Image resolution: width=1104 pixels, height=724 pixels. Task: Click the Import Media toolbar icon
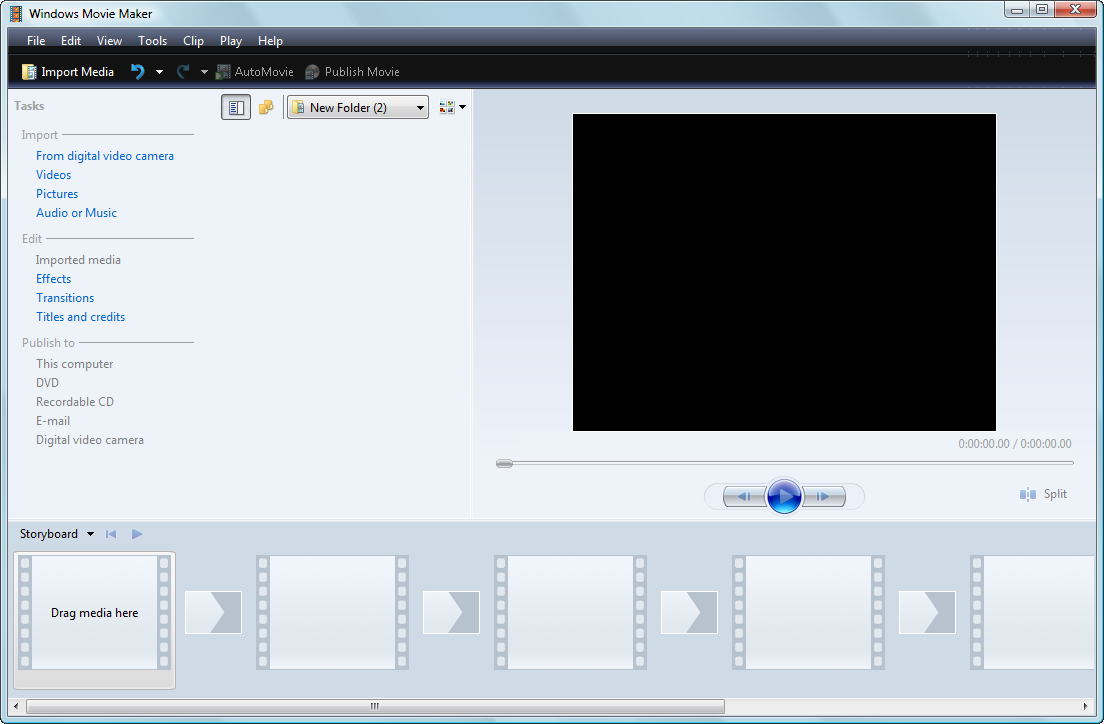tap(29, 72)
